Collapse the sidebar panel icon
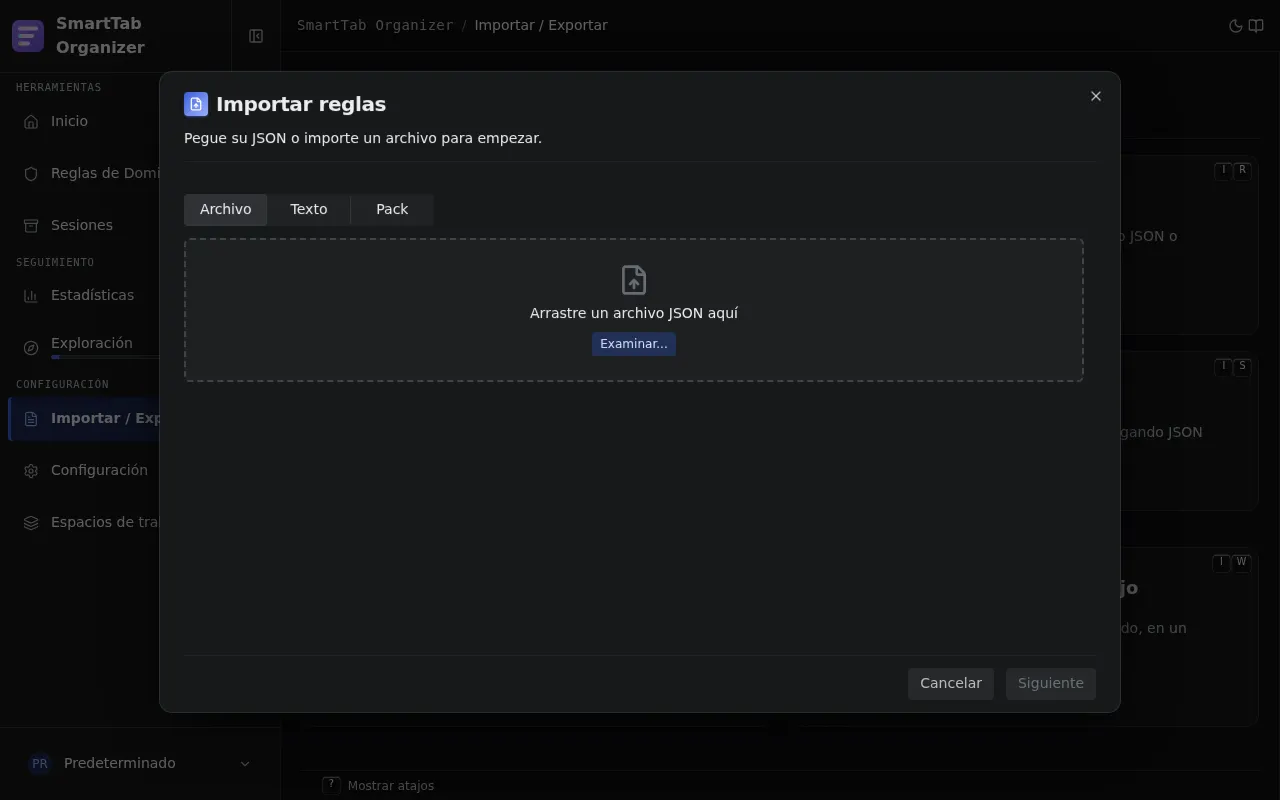This screenshot has height=800, width=1280. 256,36
